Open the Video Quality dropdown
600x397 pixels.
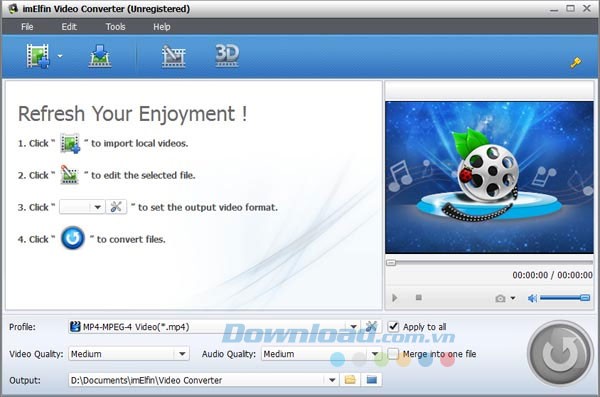(129, 354)
